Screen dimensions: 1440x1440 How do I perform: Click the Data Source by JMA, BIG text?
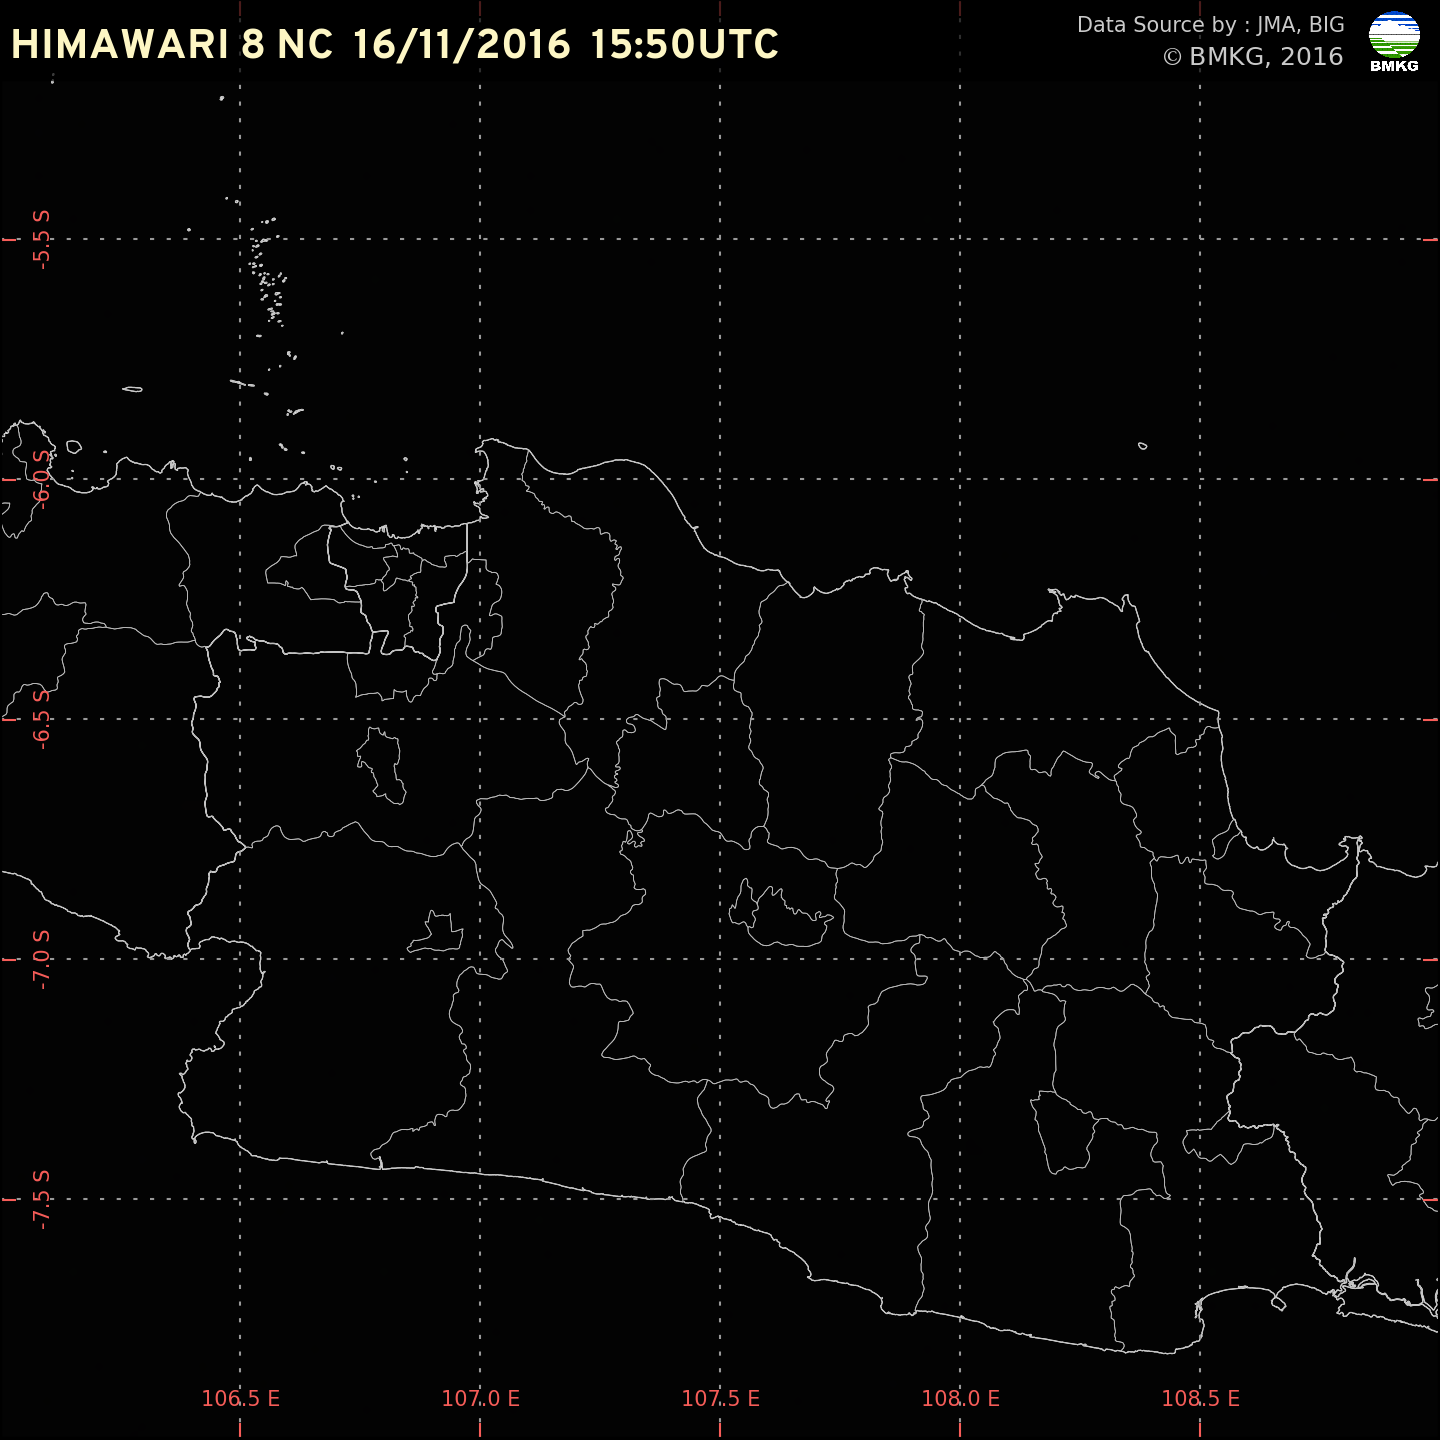click(1210, 25)
